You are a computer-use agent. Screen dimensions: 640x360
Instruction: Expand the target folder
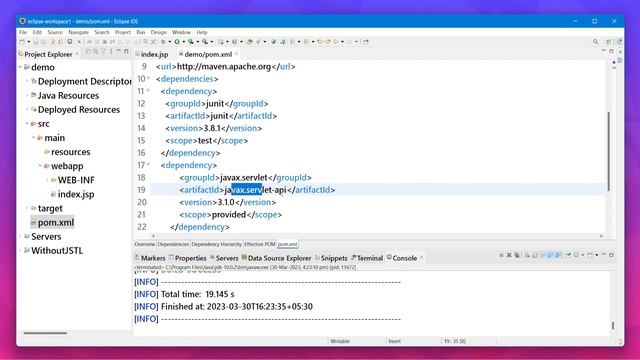point(27,208)
